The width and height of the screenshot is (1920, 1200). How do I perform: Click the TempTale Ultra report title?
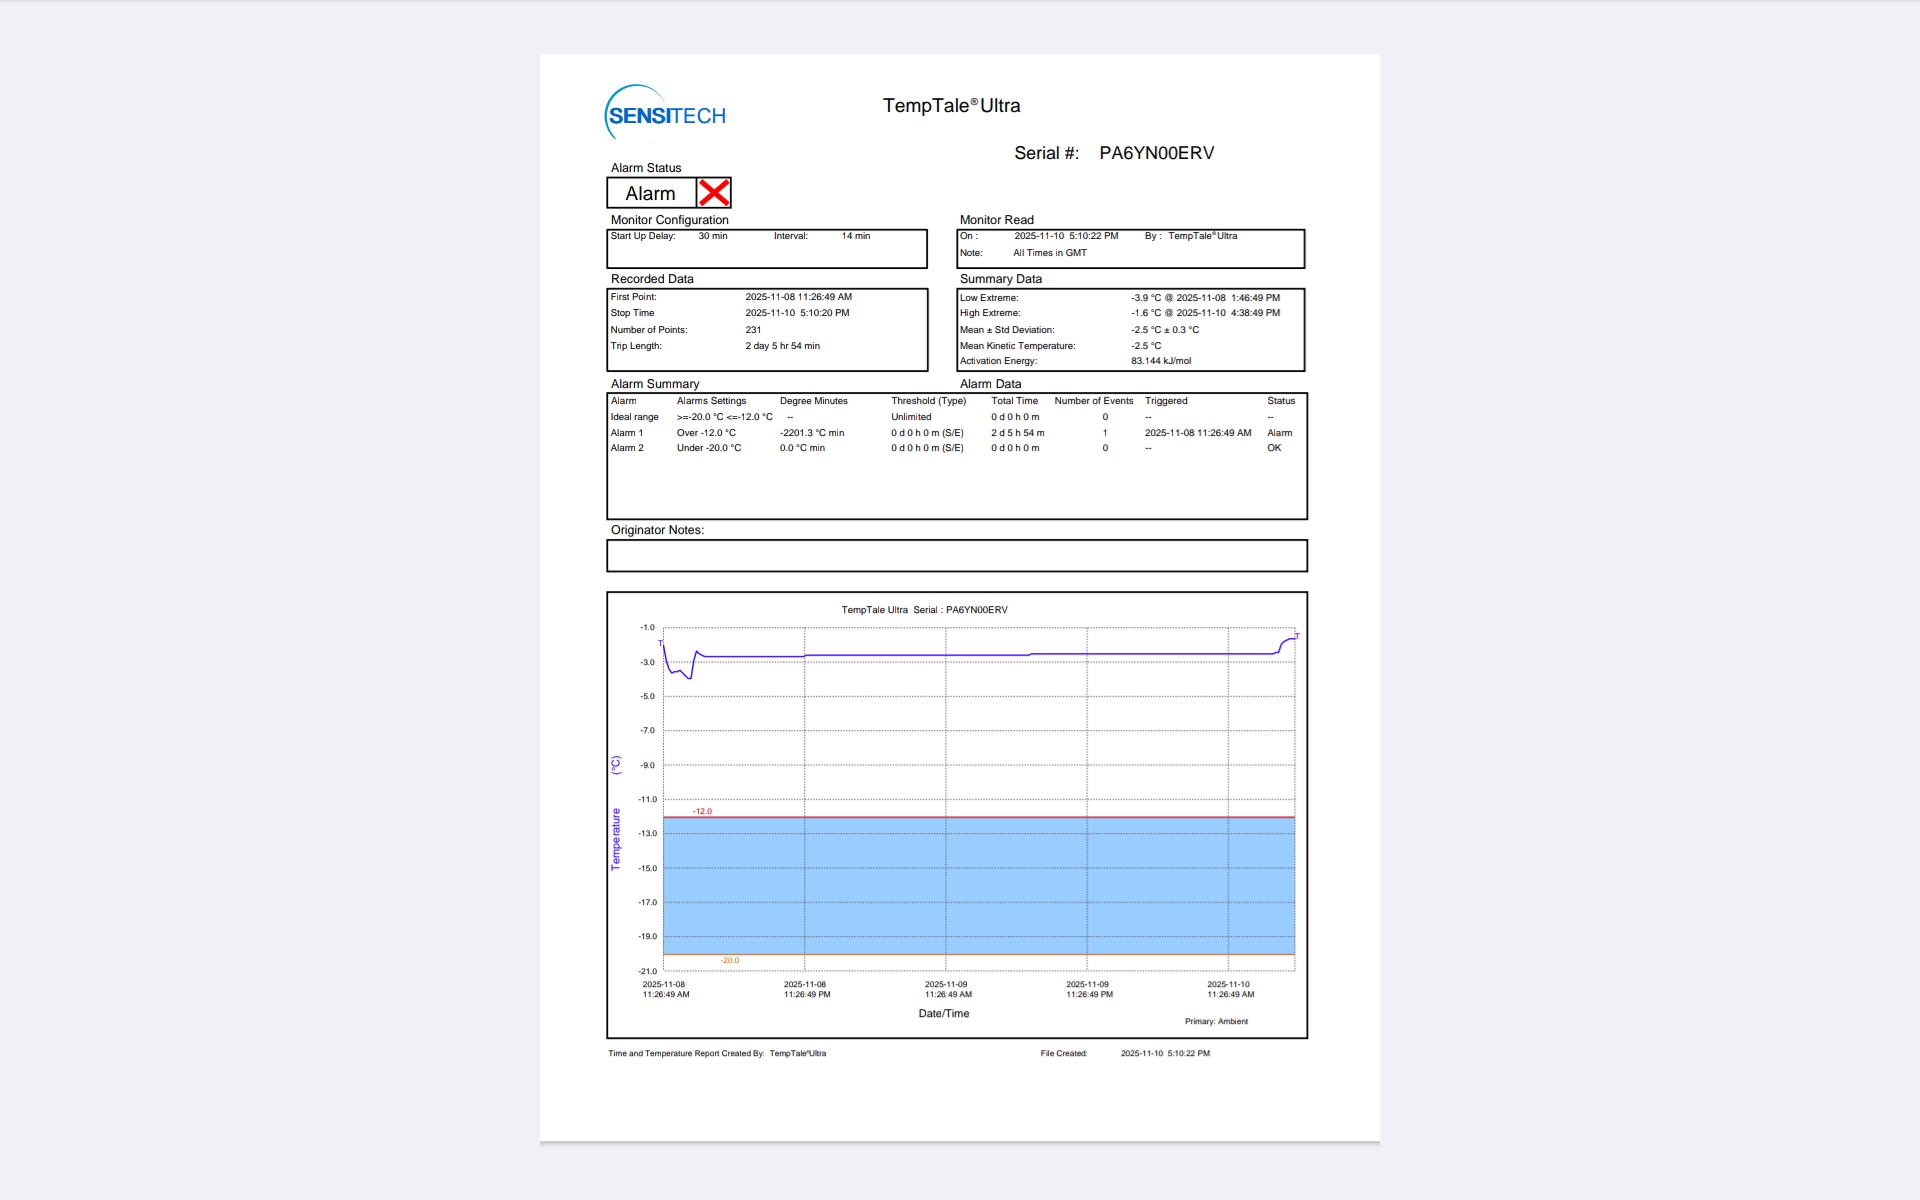click(x=951, y=106)
